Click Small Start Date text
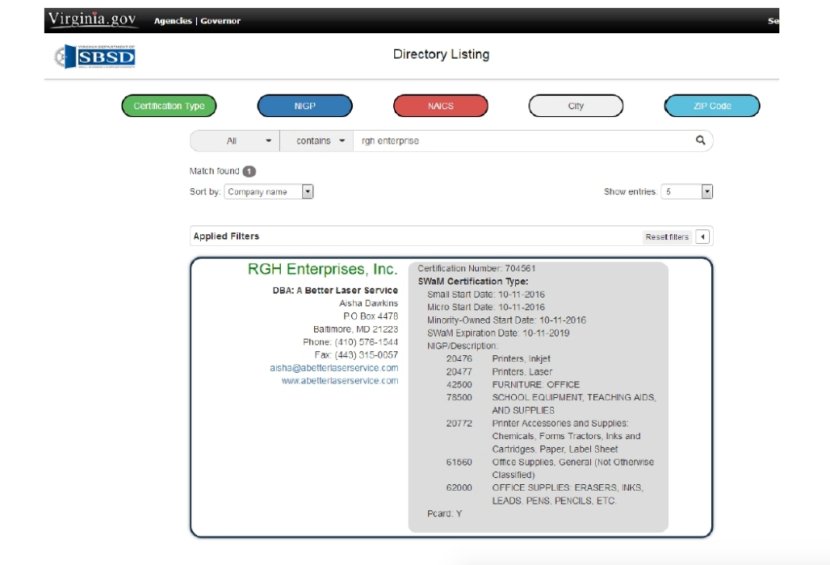The image size is (830, 565). point(486,294)
